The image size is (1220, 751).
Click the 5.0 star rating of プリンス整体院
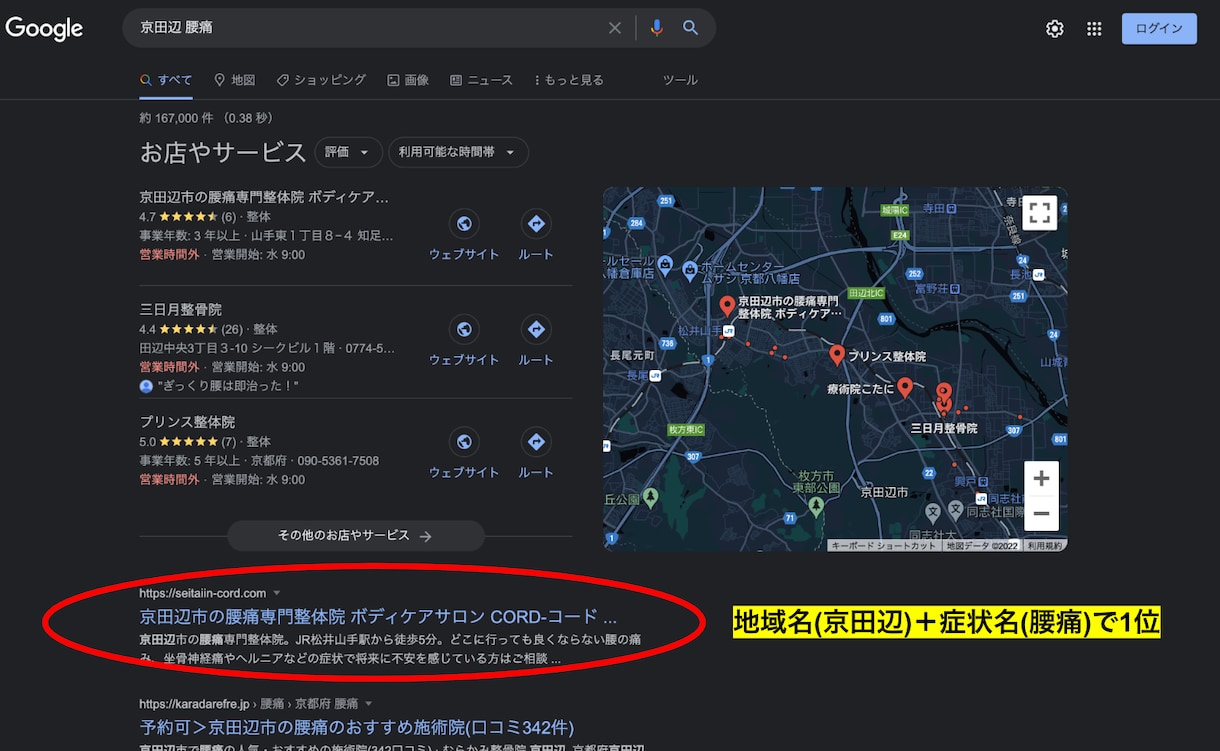187,441
